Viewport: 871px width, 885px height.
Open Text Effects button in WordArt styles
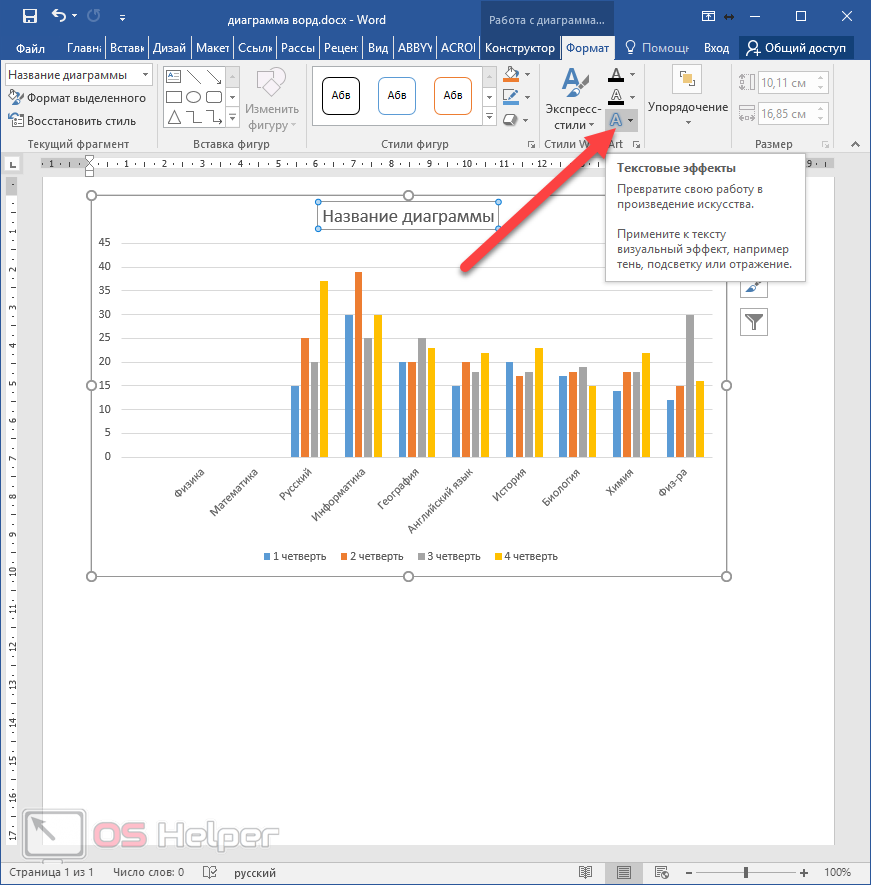[617, 119]
